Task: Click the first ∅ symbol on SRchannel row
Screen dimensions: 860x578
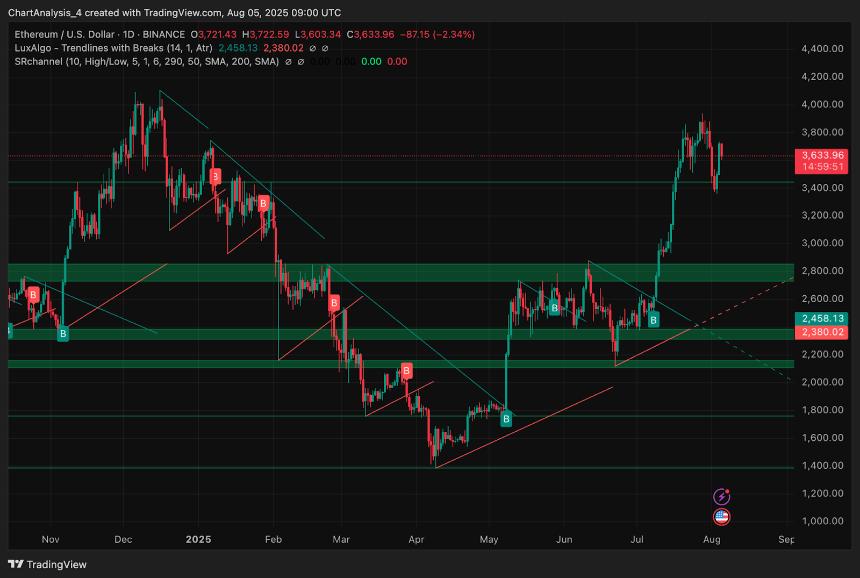Action: coord(289,62)
